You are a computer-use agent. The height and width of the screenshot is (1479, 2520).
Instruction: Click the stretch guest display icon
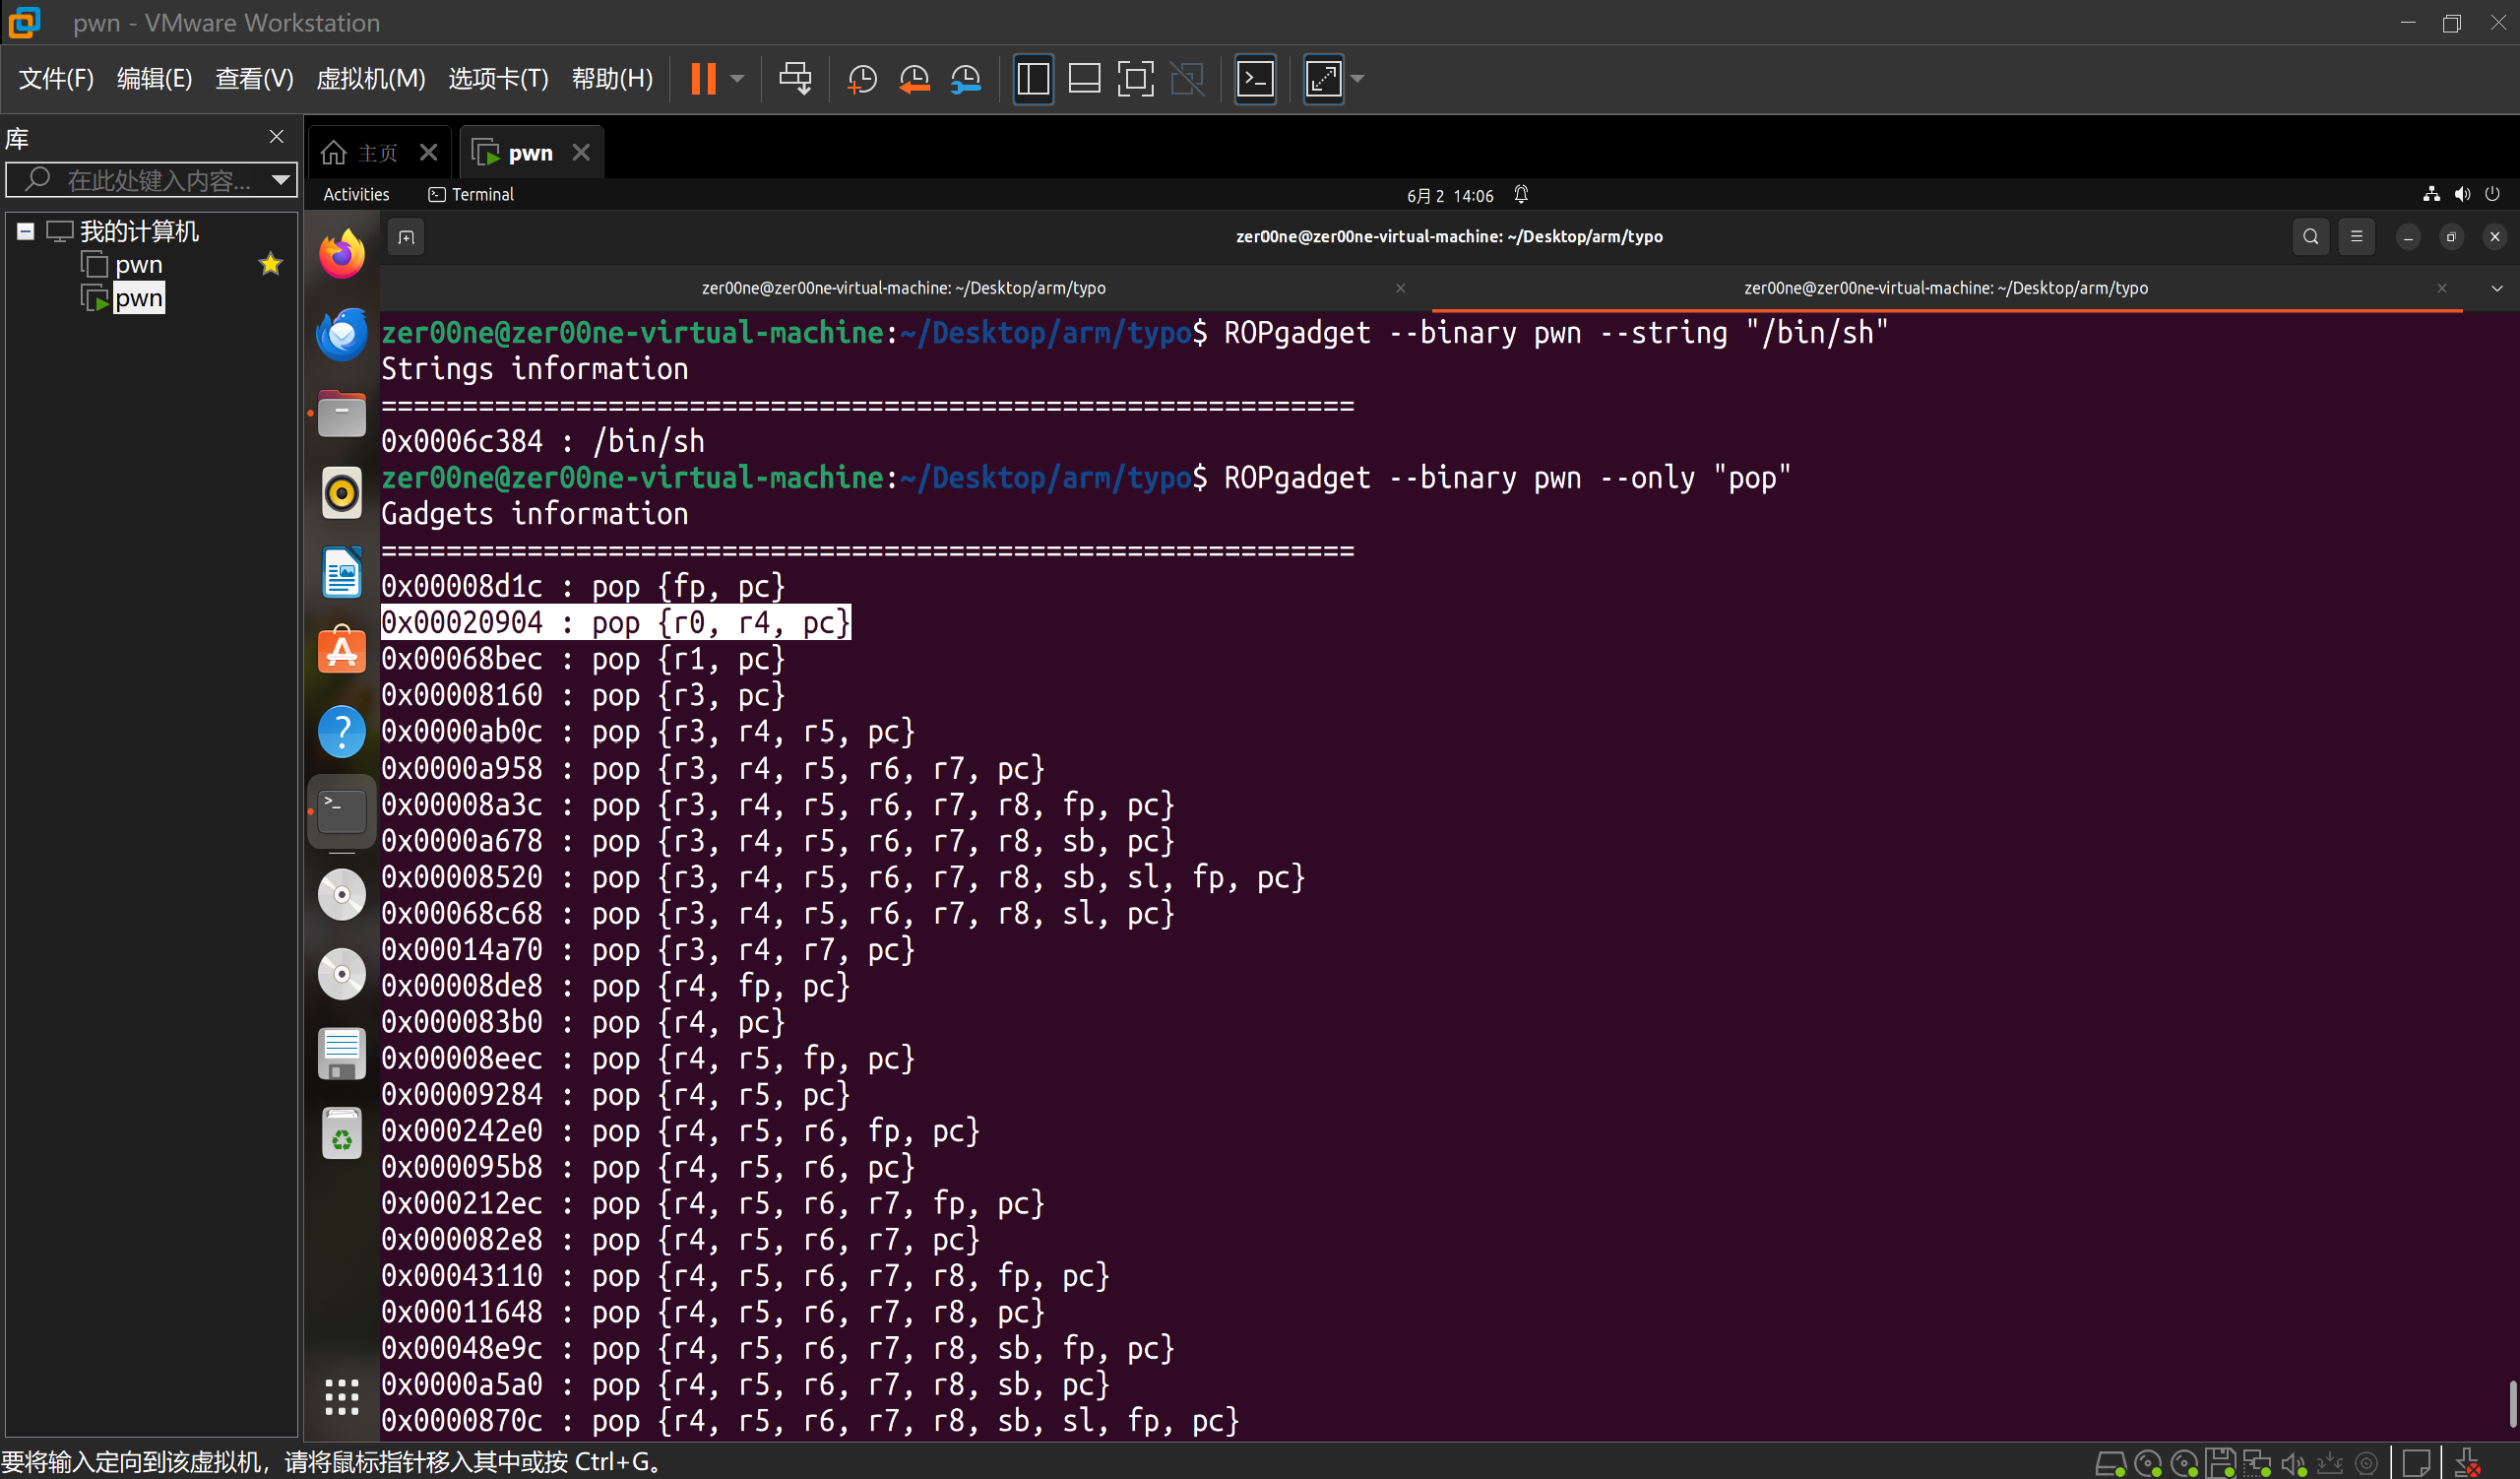tap(1323, 78)
